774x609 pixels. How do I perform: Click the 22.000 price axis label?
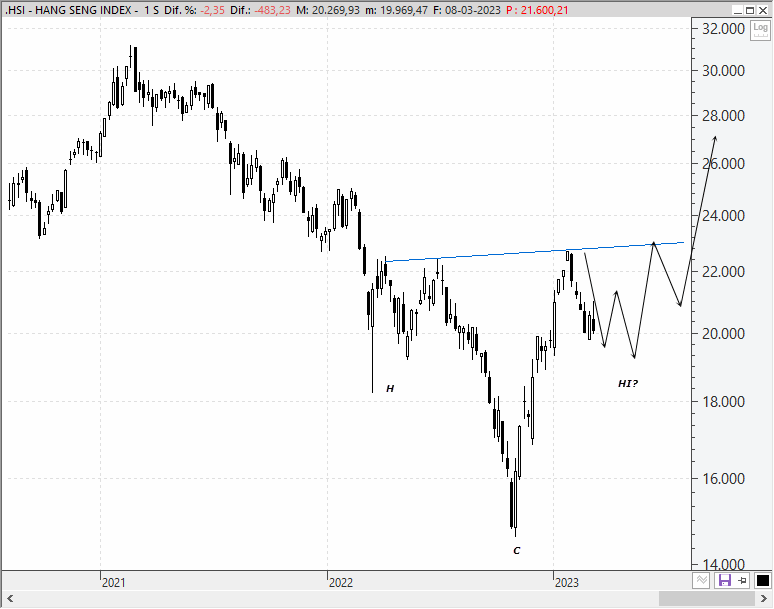[723, 271]
